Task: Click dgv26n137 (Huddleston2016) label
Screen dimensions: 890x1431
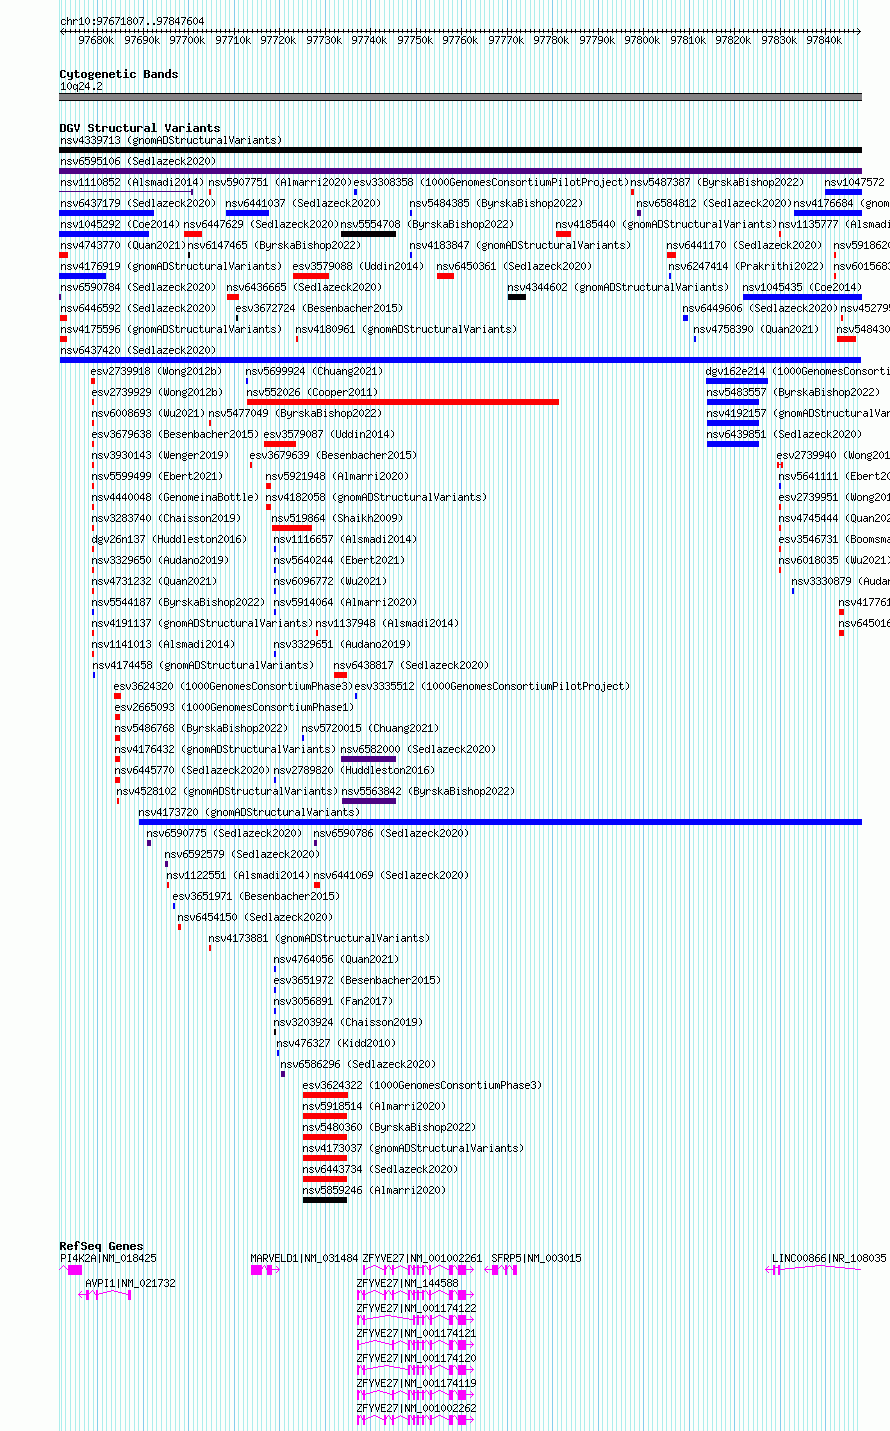Action: pyautogui.click(x=169, y=539)
